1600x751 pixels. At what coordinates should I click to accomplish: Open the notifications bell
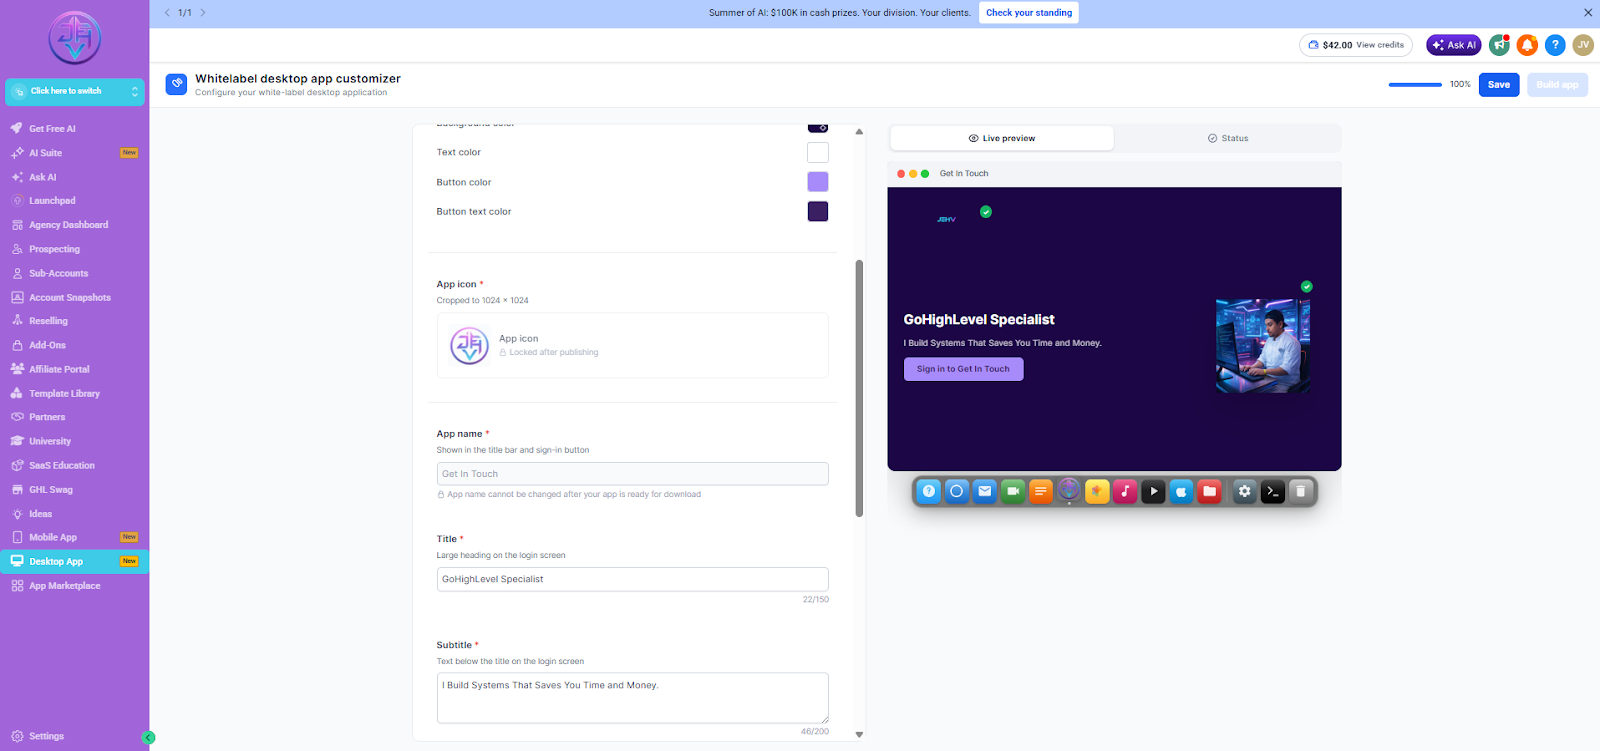(1527, 45)
